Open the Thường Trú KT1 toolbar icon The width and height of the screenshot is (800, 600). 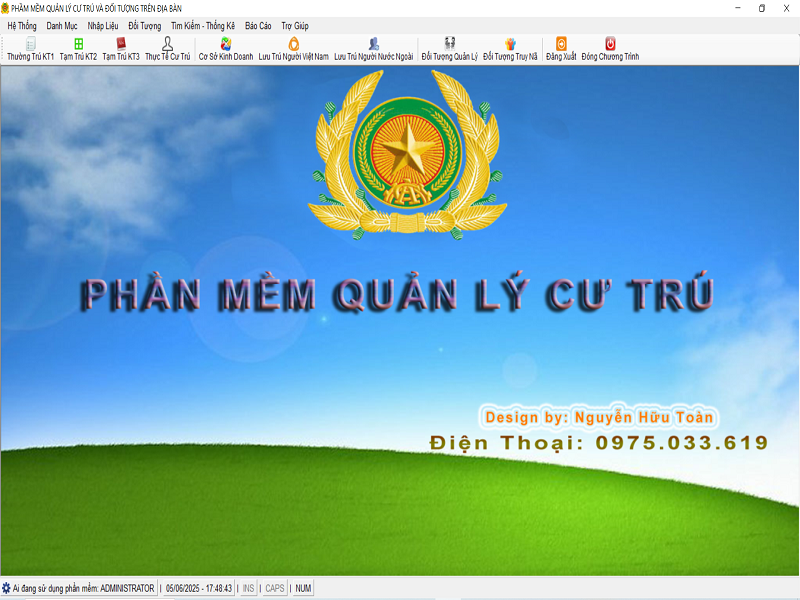click(x=30, y=44)
